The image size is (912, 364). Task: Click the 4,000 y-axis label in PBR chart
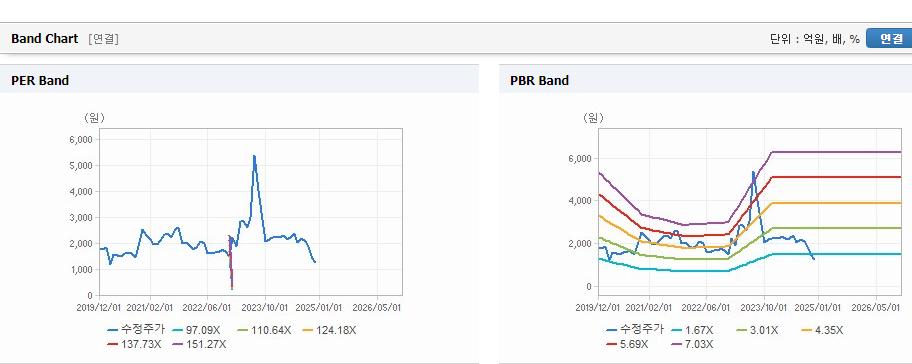tap(580, 201)
